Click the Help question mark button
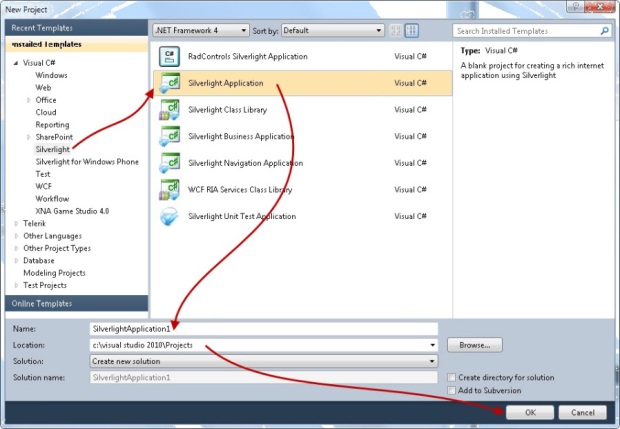This screenshot has height=429, width=620. pos(575,7)
